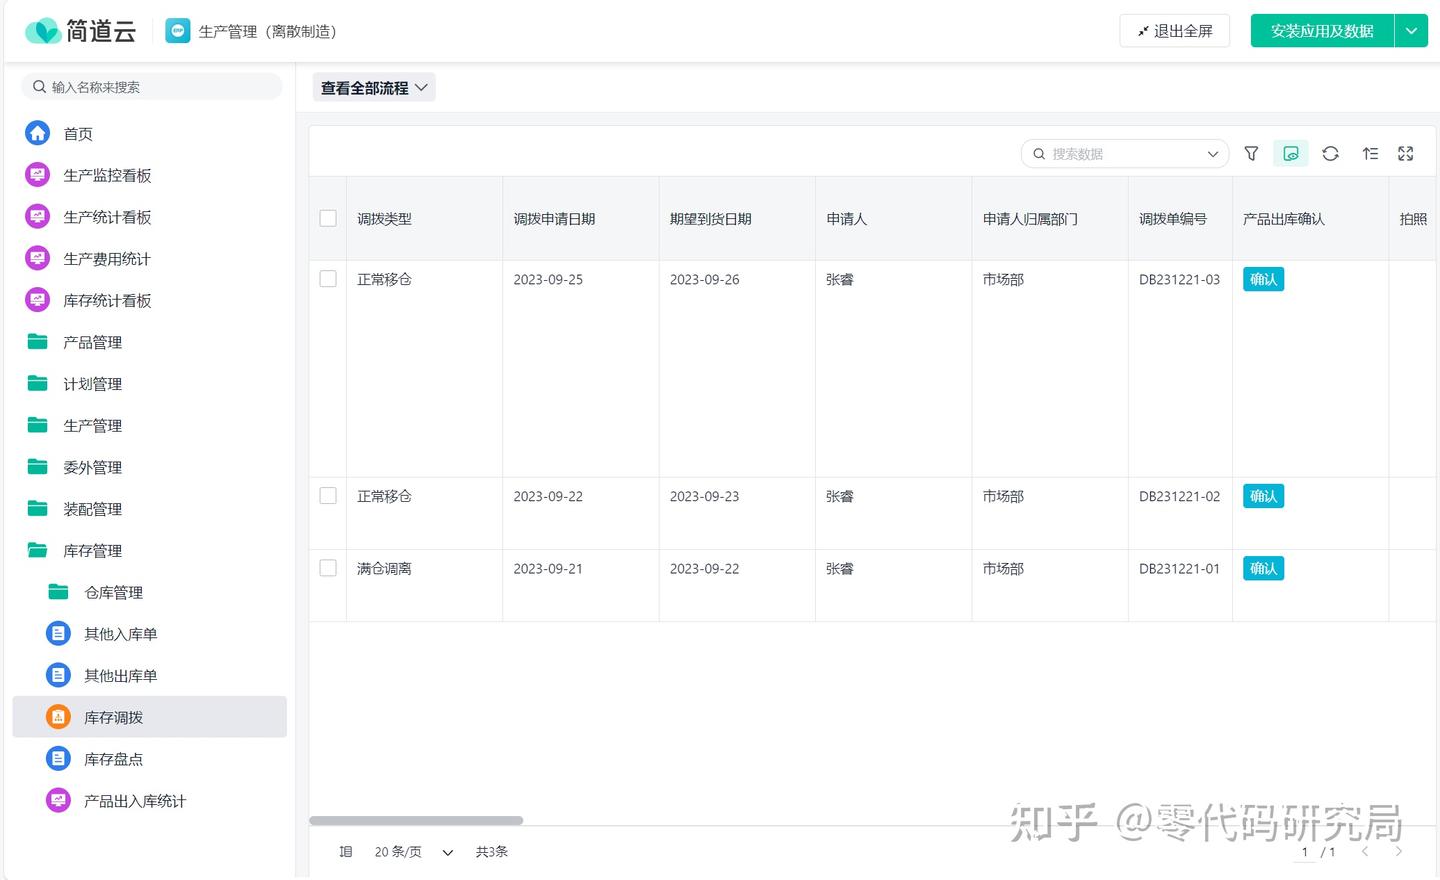Tick the checkbox for 满仓调离 row
This screenshot has width=1440, height=880.
(328, 568)
